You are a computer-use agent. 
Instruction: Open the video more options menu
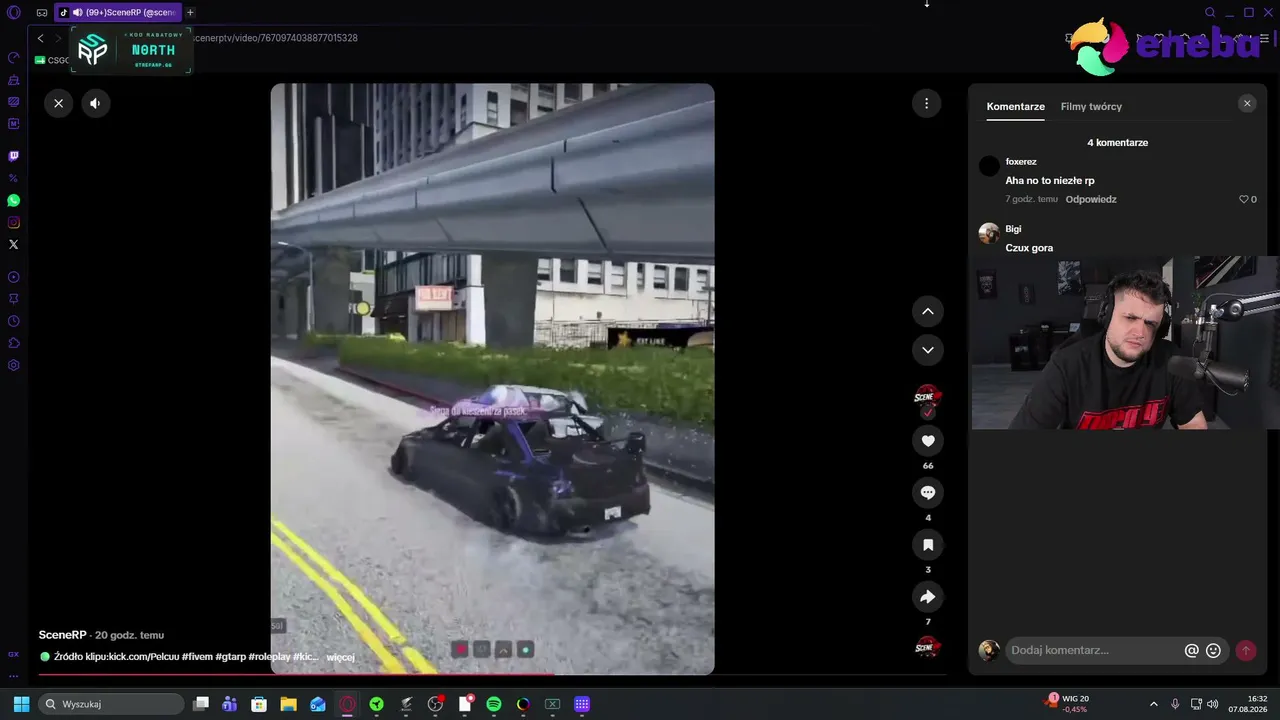[927, 103]
